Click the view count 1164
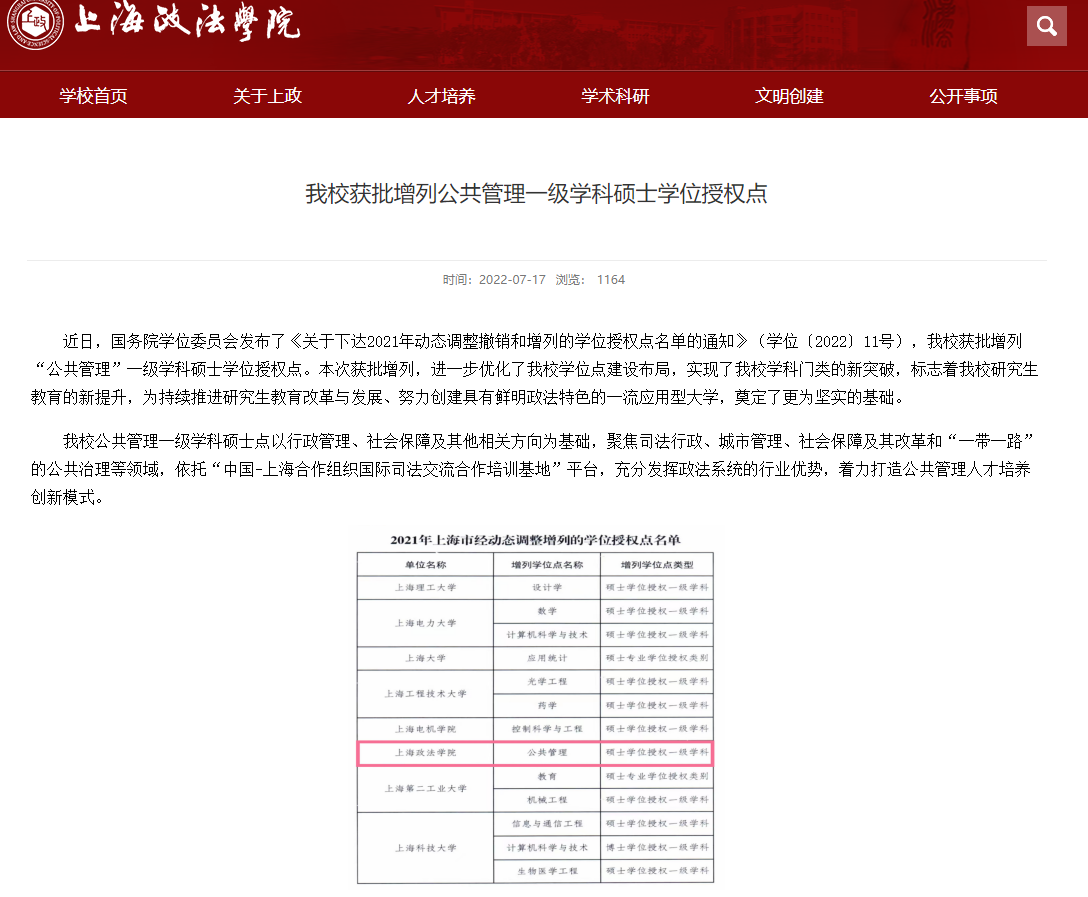This screenshot has width=1088, height=897. pyautogui.click(x=611, y=280)
